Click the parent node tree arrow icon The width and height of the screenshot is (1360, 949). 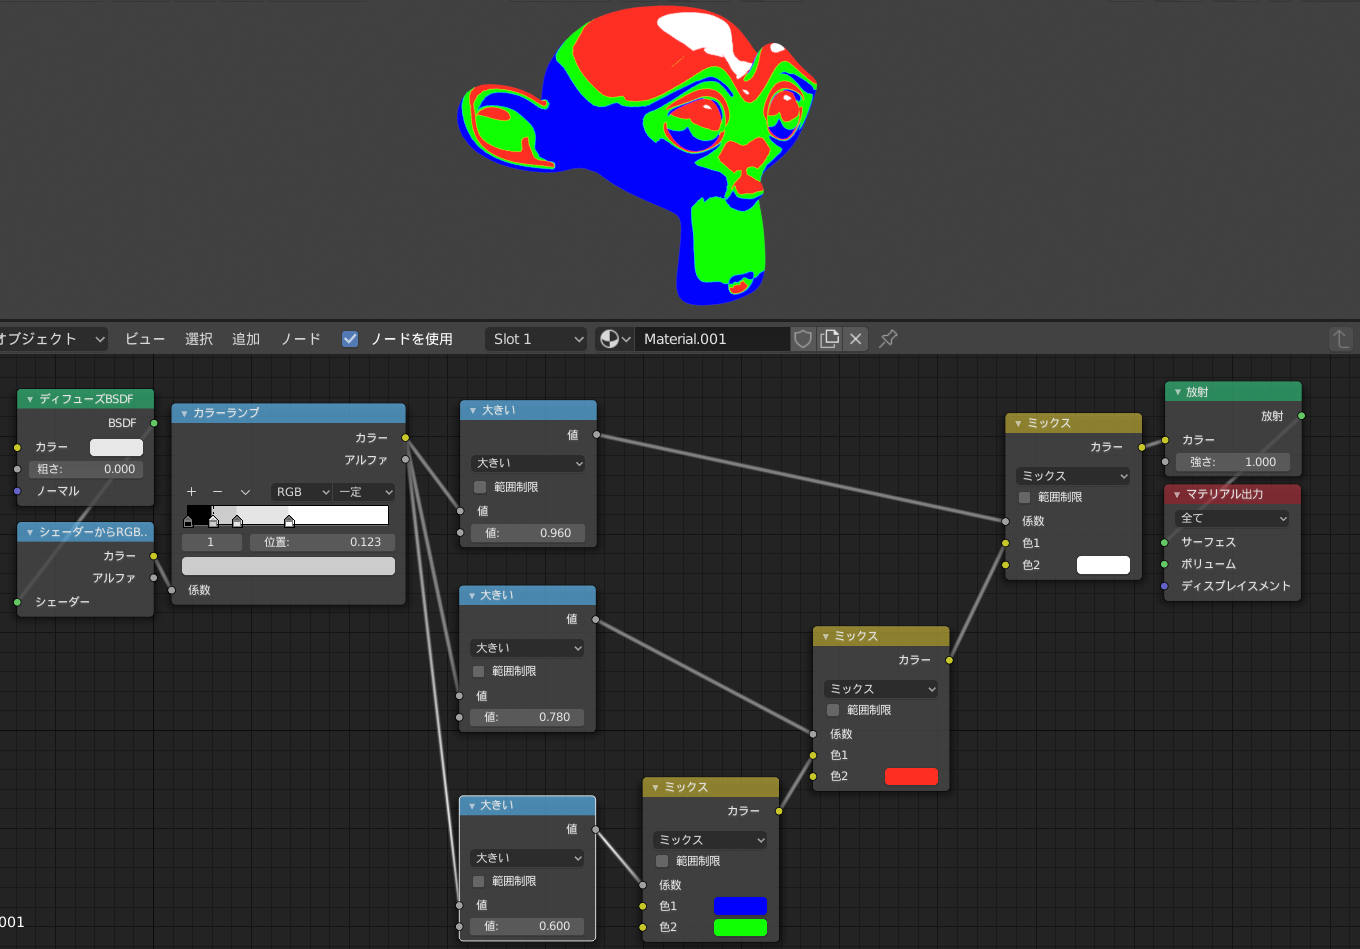1340,339
